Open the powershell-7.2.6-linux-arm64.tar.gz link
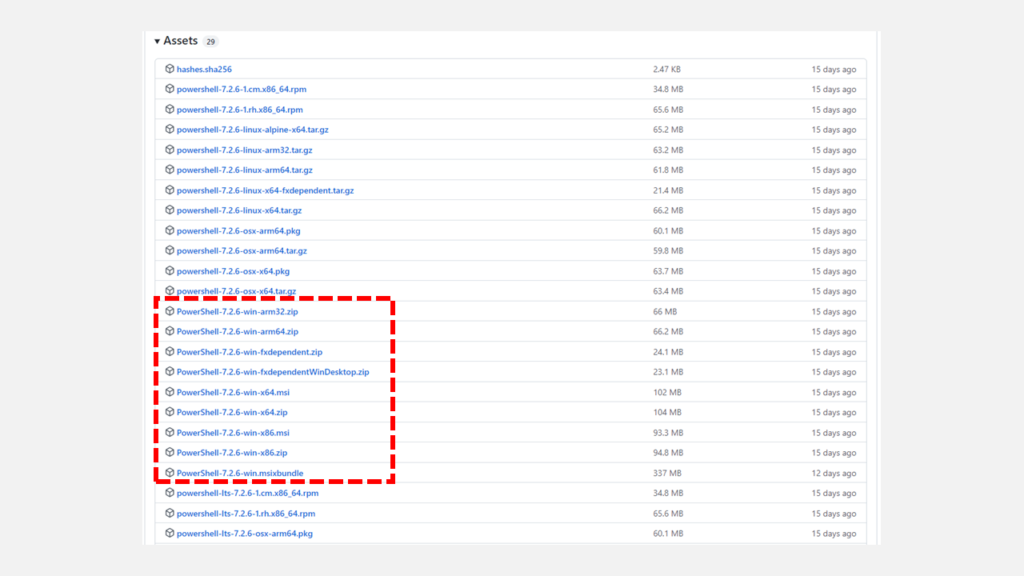This screenshot has width=1024, height=576. pos(244,170)
